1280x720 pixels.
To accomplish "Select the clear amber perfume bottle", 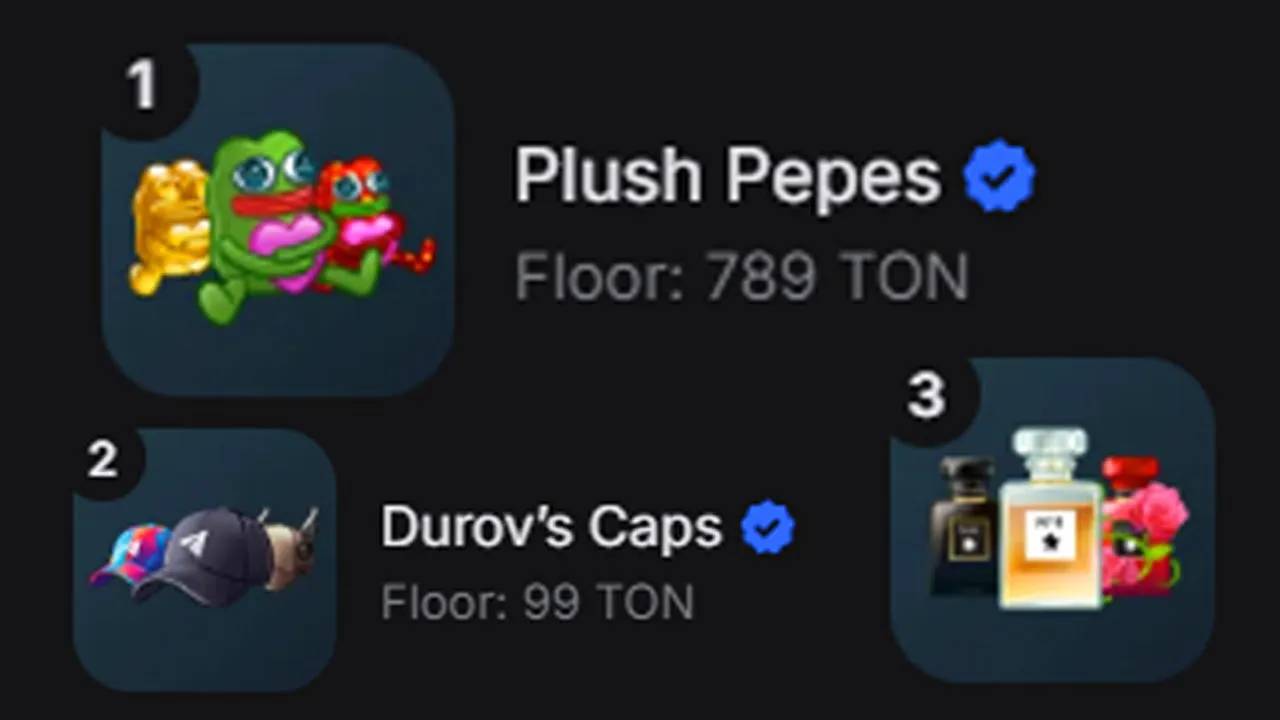I will point(1050,518).
